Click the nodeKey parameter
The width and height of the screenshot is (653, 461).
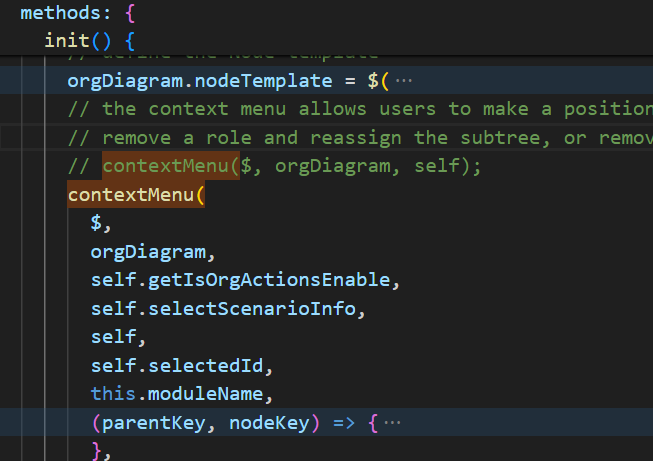coord(267,423)
